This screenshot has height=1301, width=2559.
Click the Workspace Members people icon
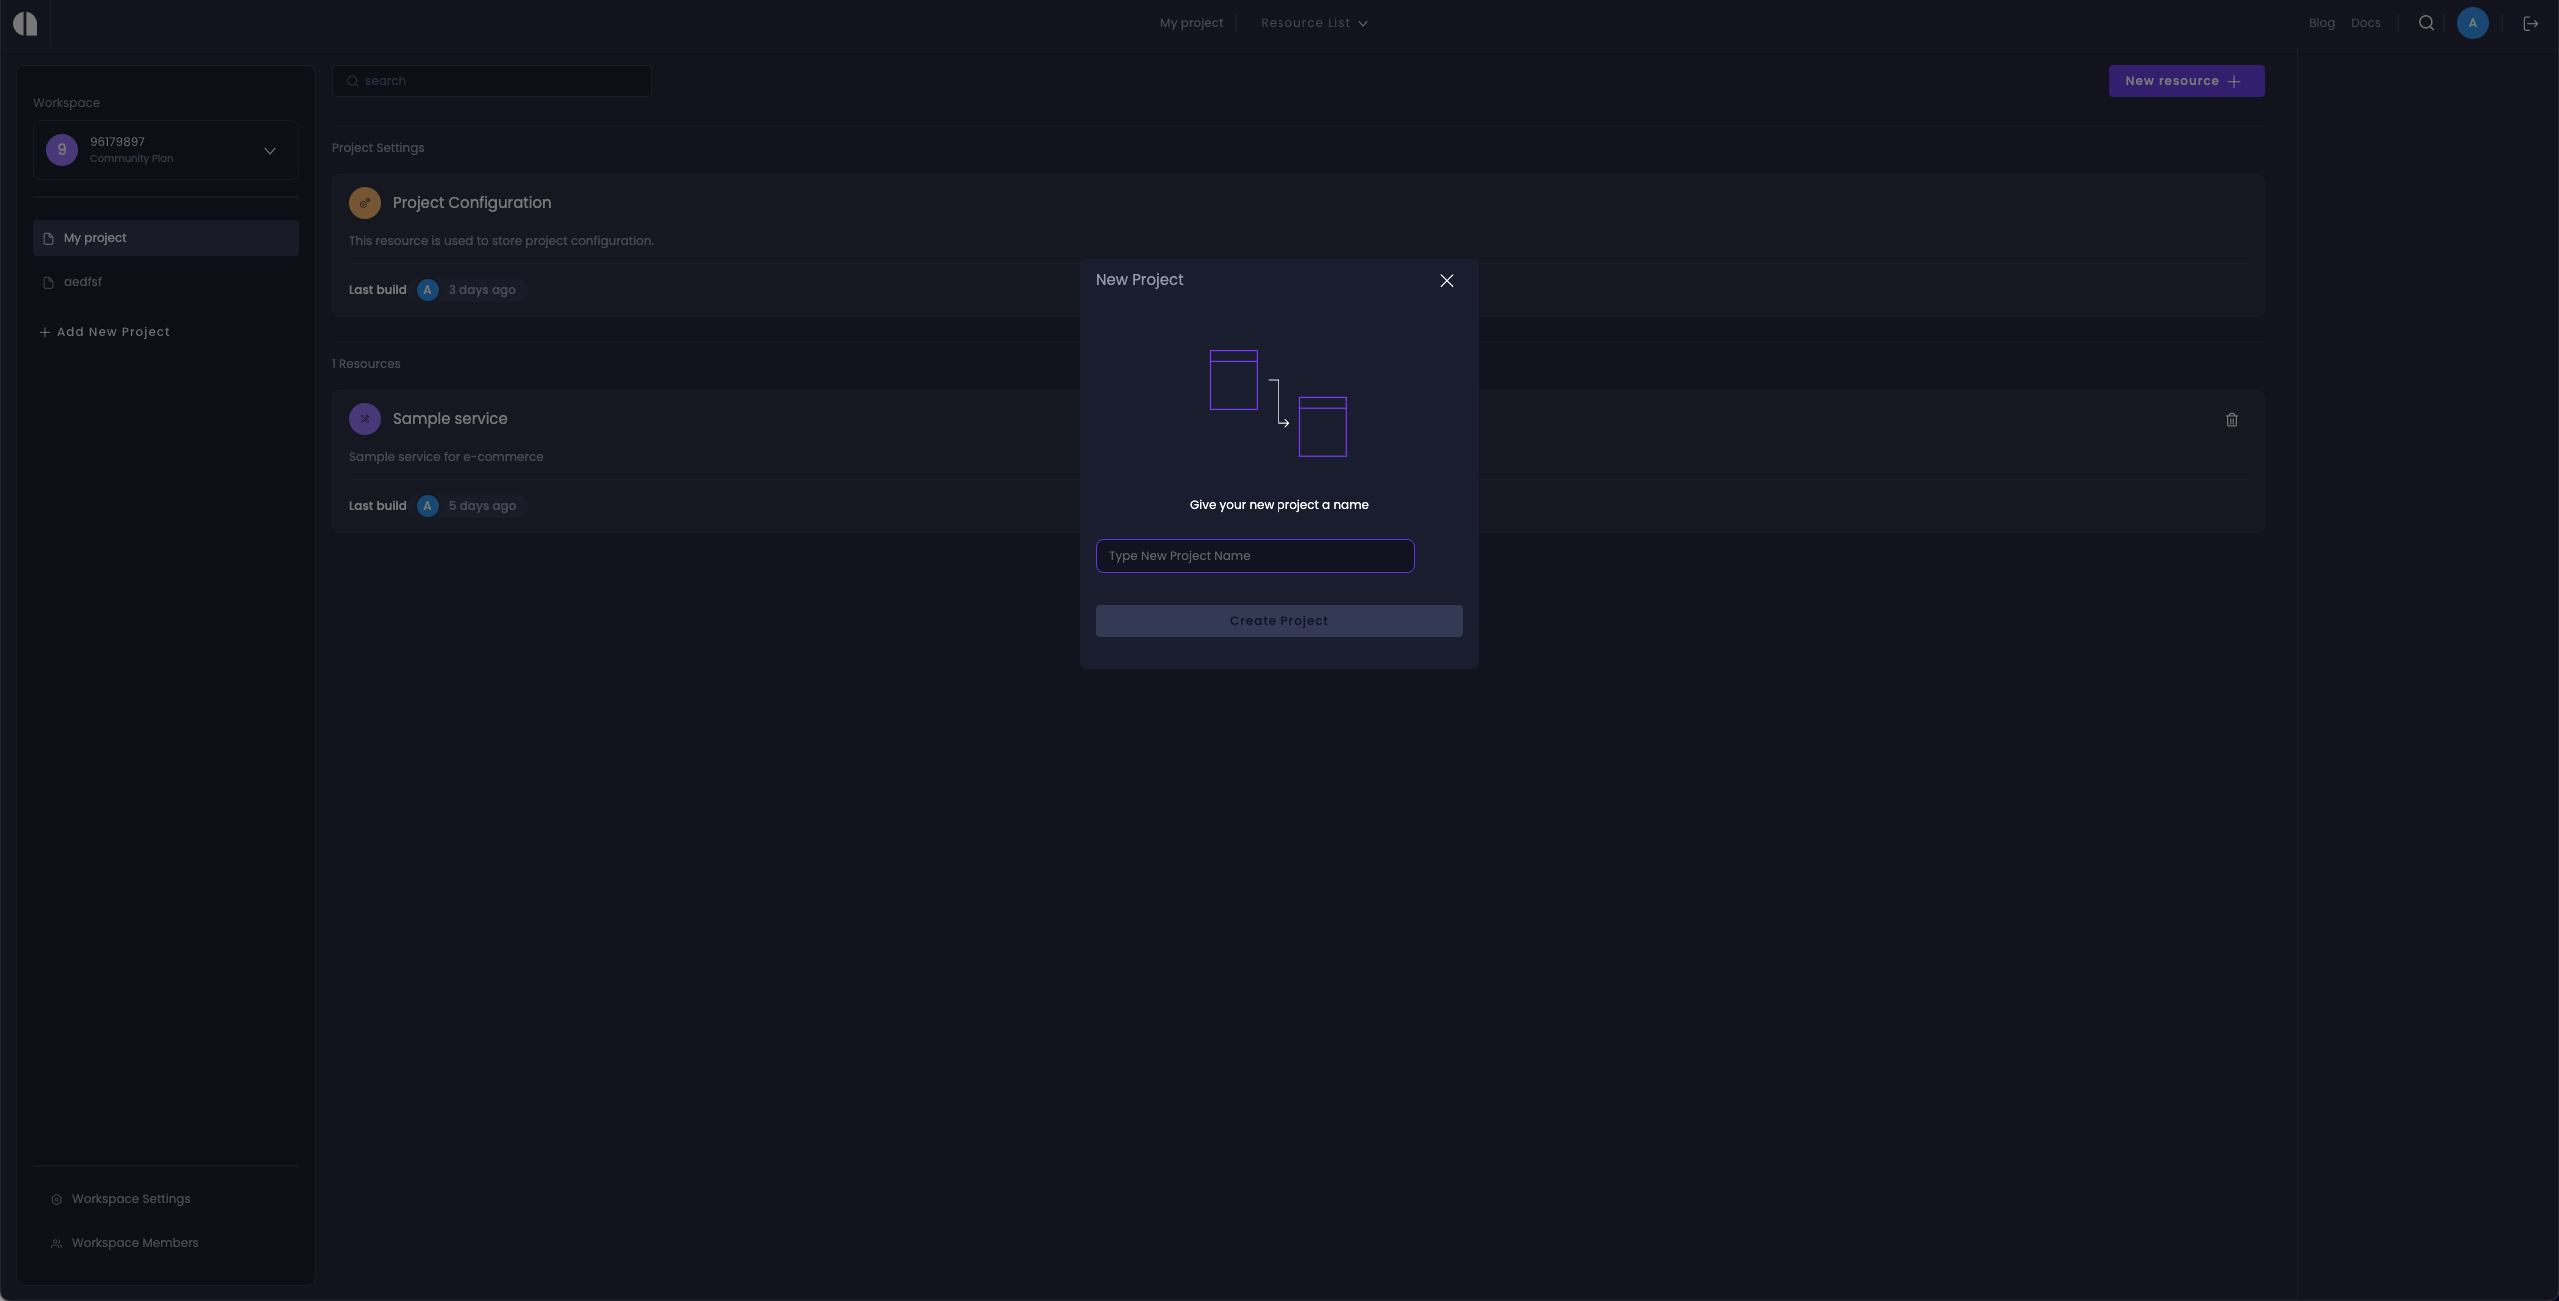[x=57, y=1243]
